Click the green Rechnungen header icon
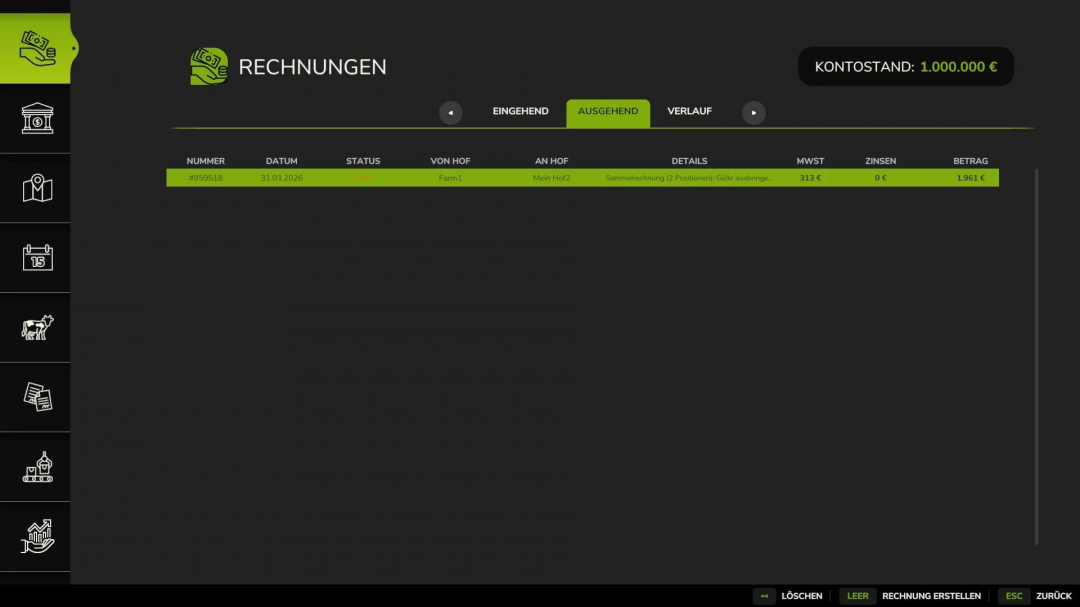 pyautogui.click(x=208, y=66)
